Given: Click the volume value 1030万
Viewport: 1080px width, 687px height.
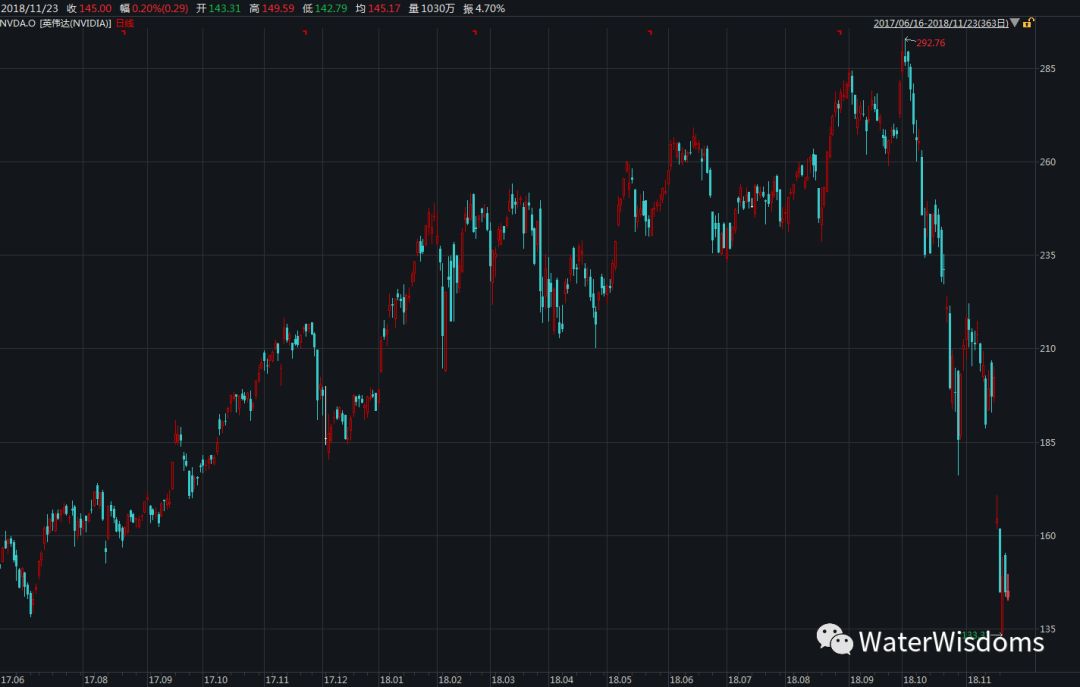Looking at the screenshot, I should [437, 8].
